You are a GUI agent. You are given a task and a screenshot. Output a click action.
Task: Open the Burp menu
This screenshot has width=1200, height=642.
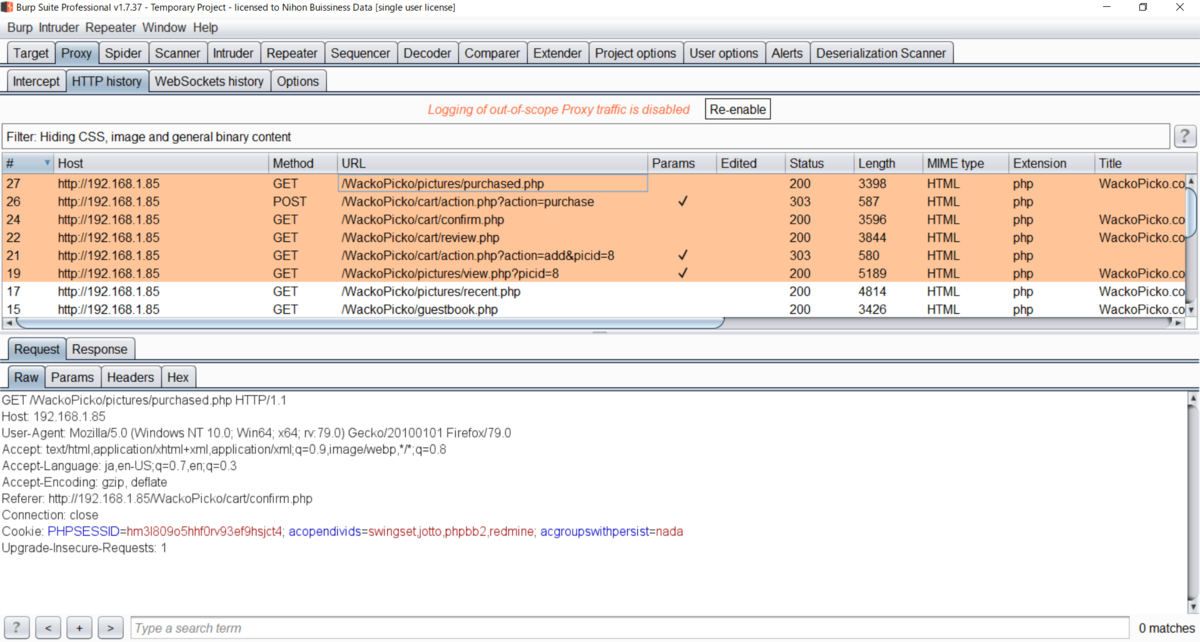20,28
